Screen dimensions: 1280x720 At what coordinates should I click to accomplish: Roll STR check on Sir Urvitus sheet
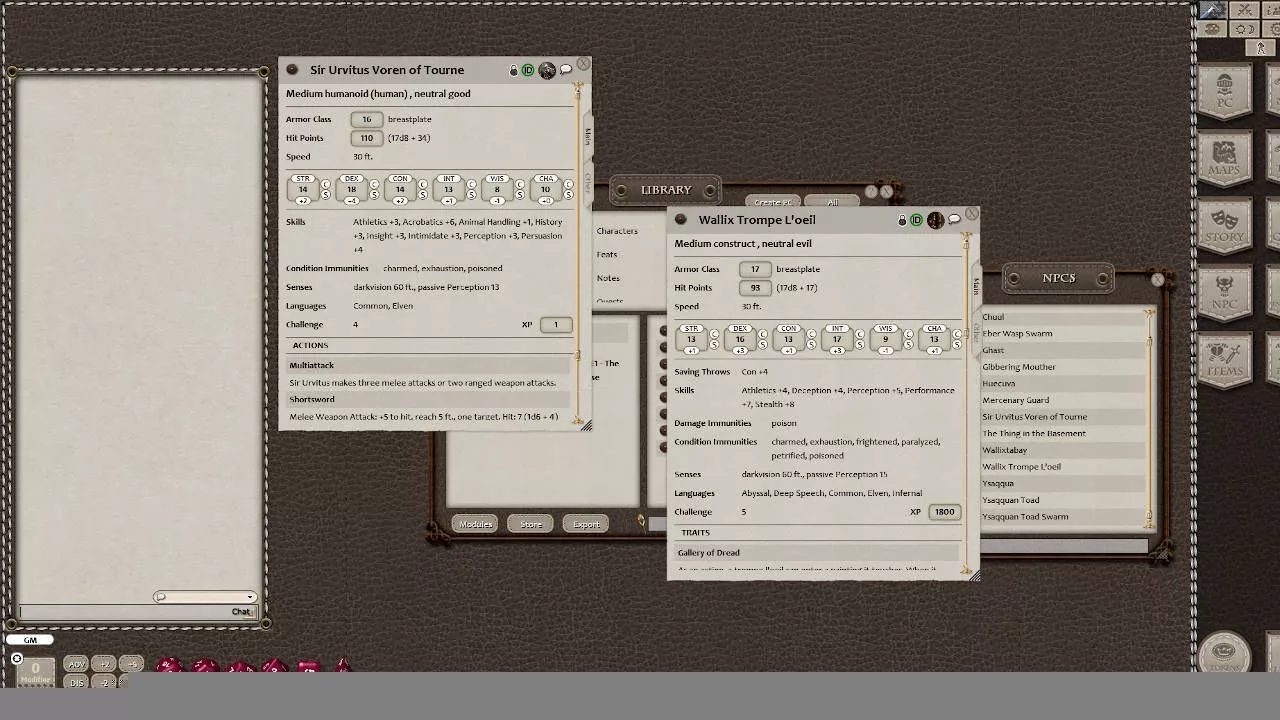pos(326,184)
